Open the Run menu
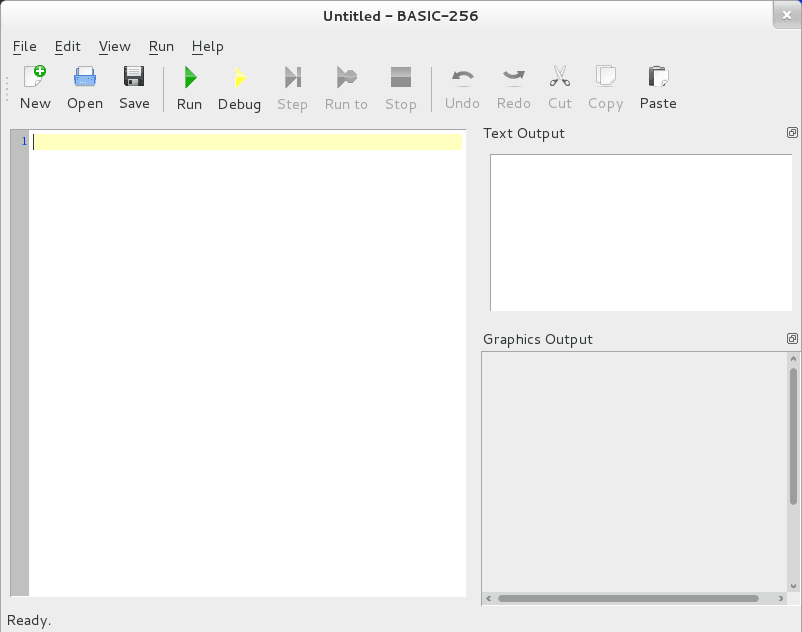802x632 pixels. [161, 47]
